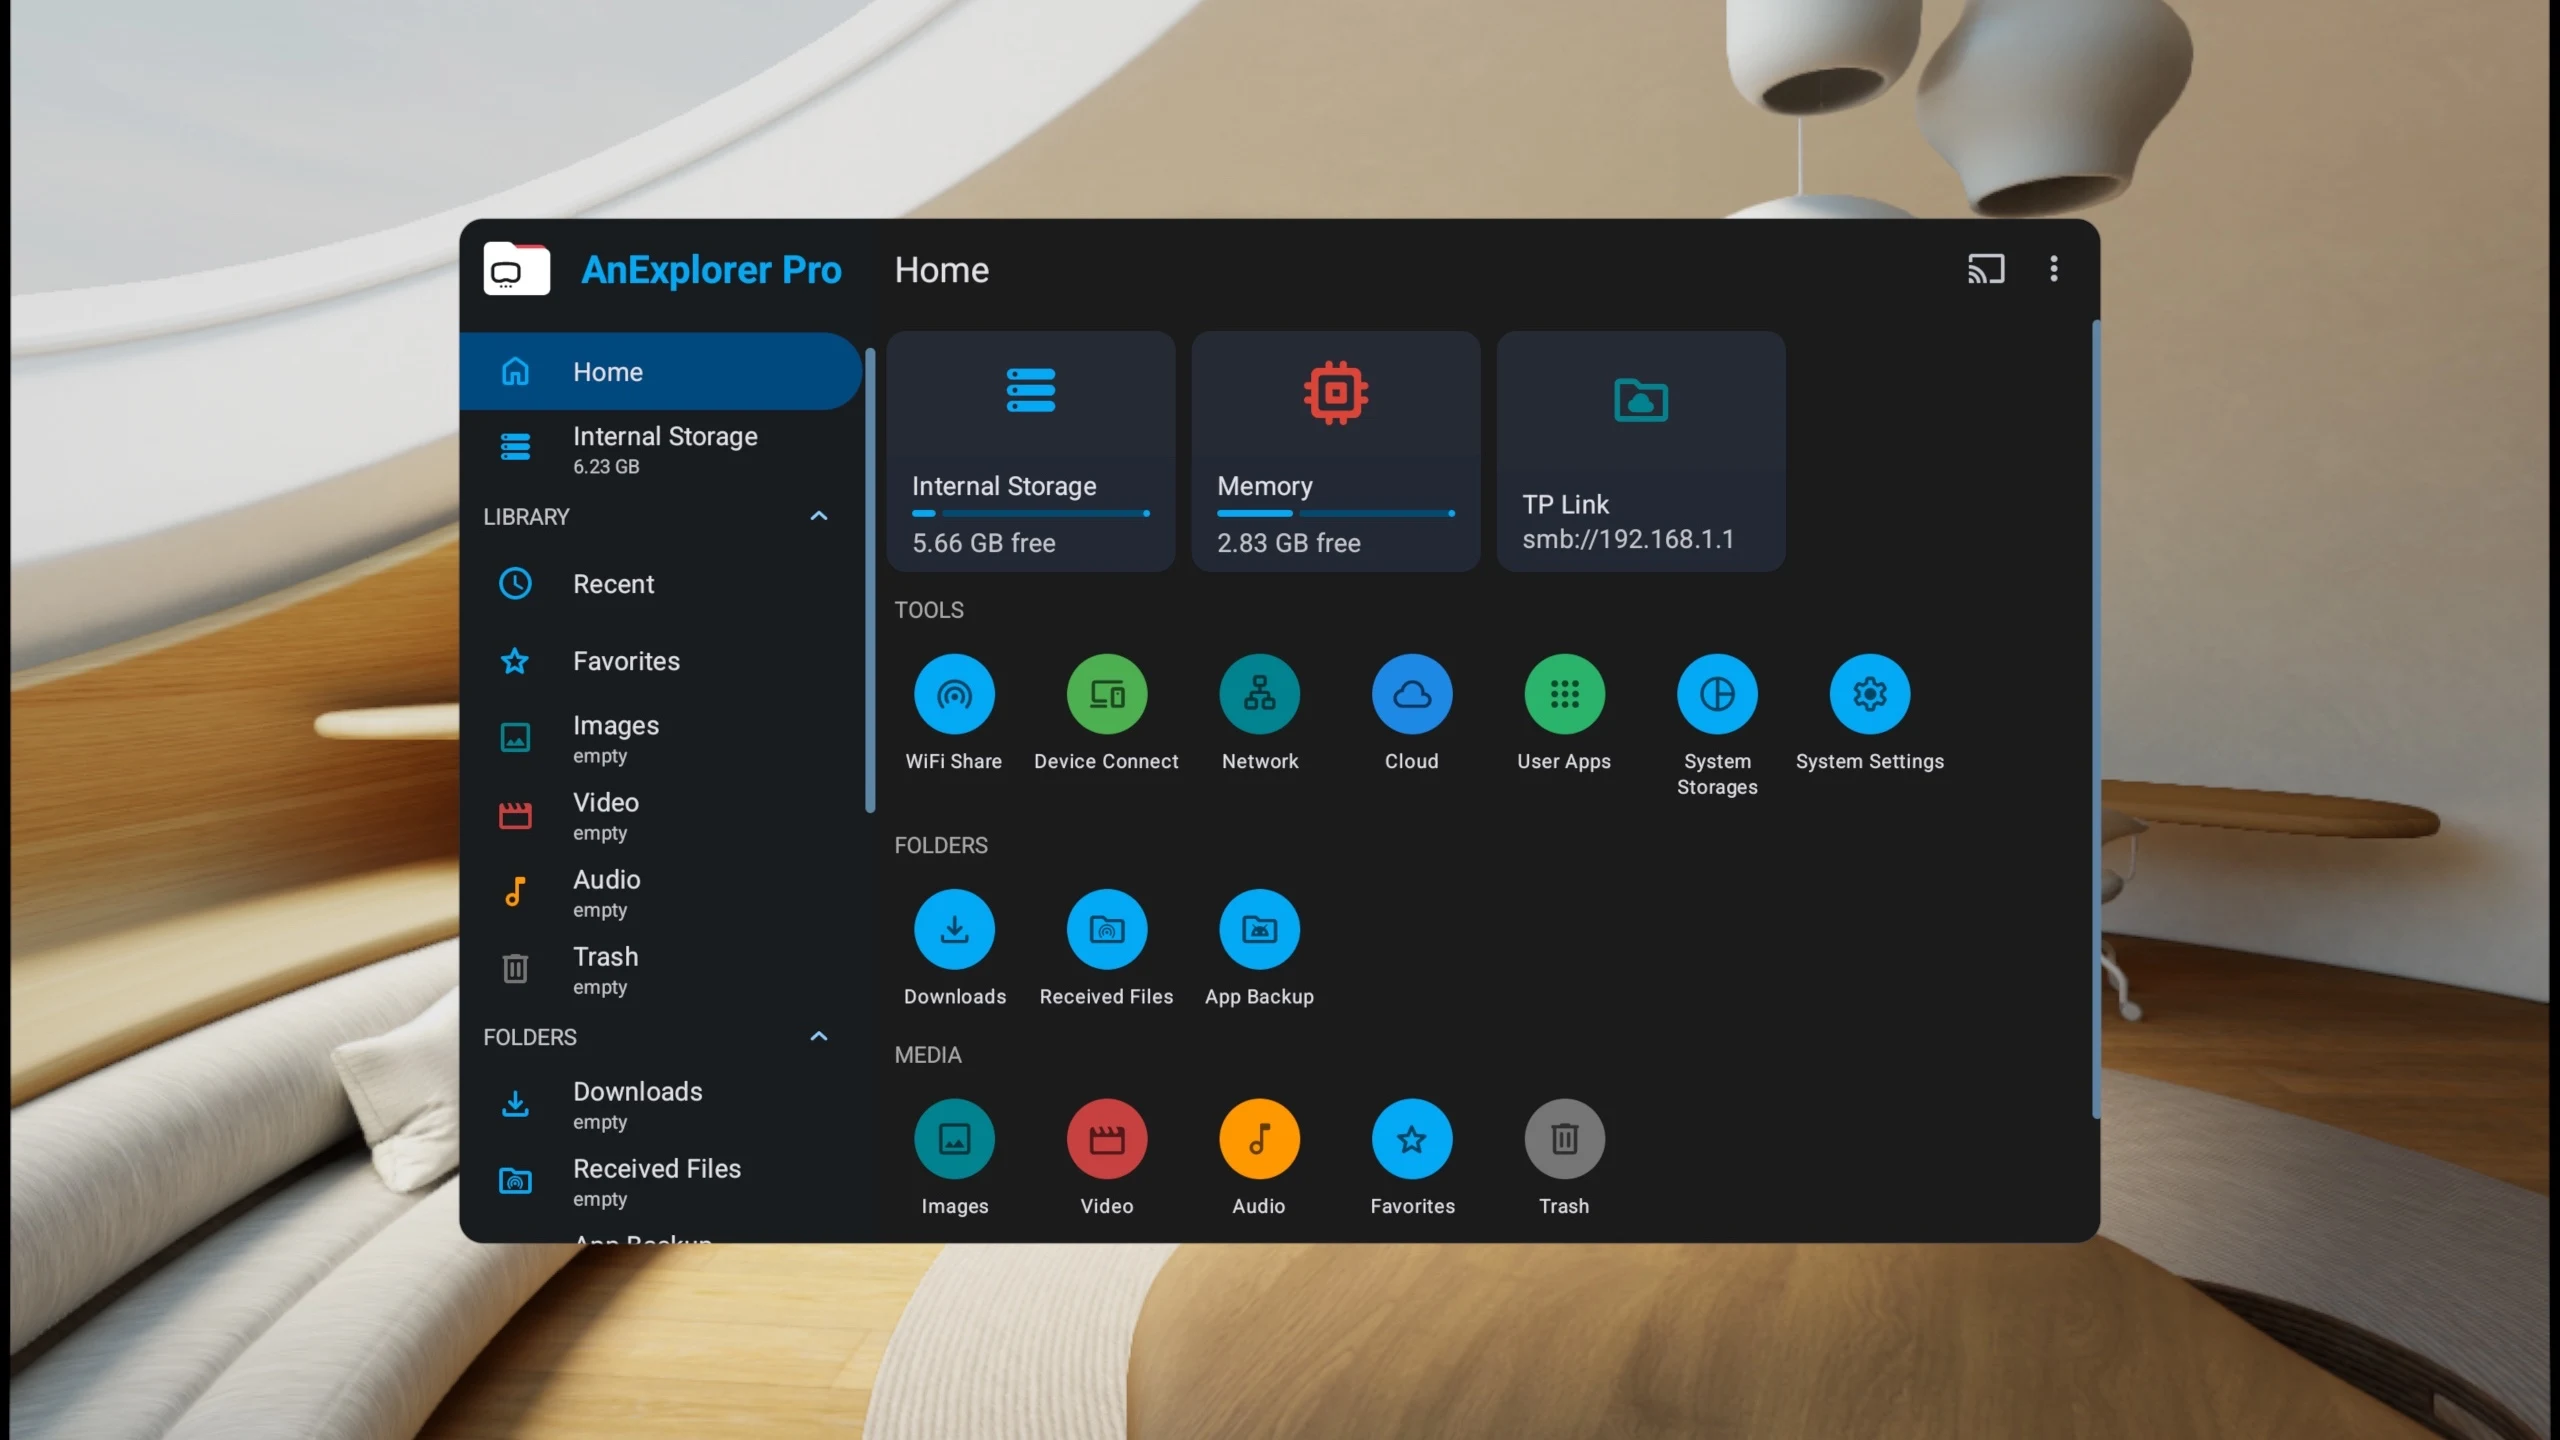Open the Video media circle icon
This screenshot has width=2560, height=1440.
tap(1106, 1139)
